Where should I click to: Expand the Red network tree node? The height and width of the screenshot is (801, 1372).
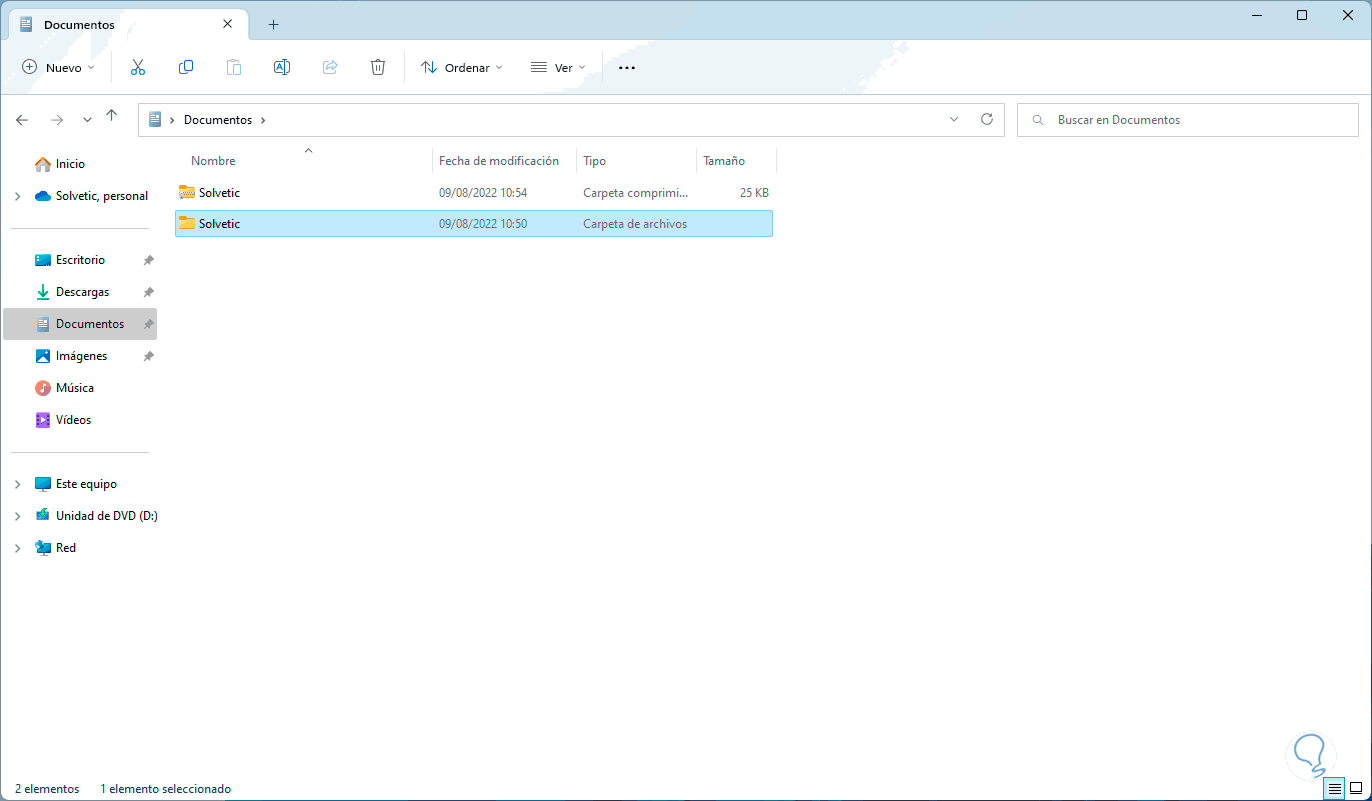coord(18,548)
